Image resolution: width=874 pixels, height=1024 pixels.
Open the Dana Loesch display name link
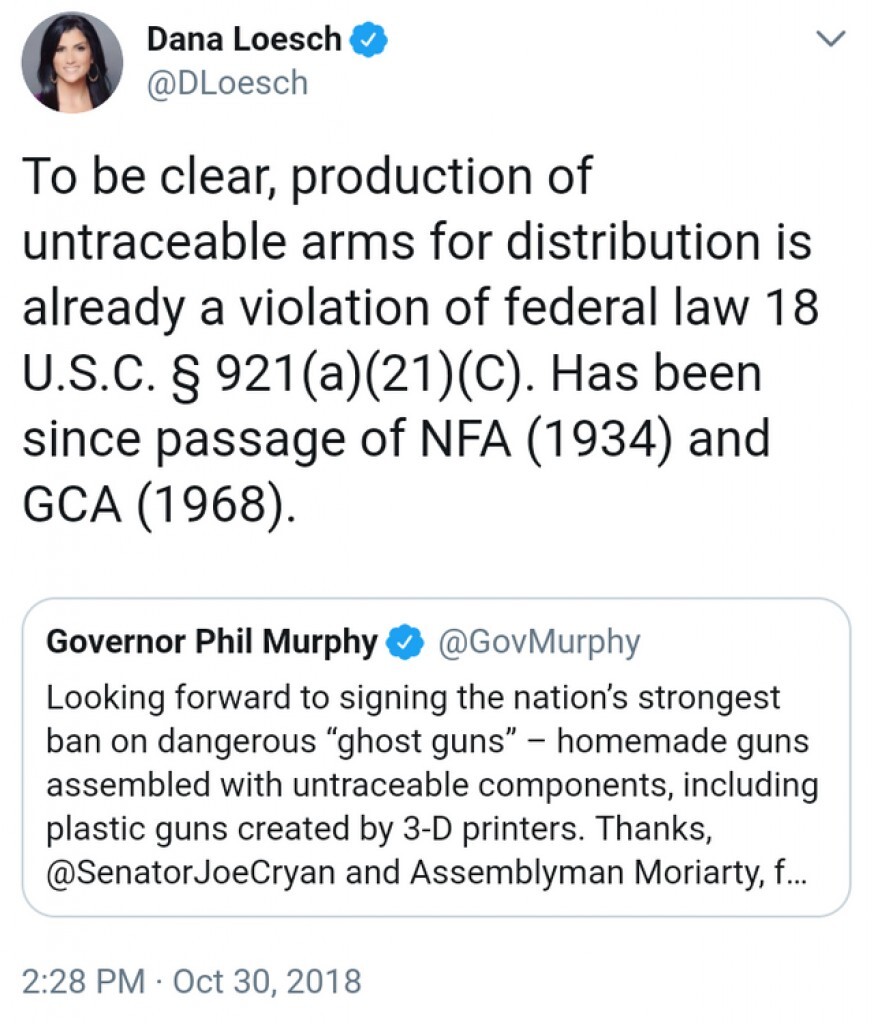coord(244,39)
